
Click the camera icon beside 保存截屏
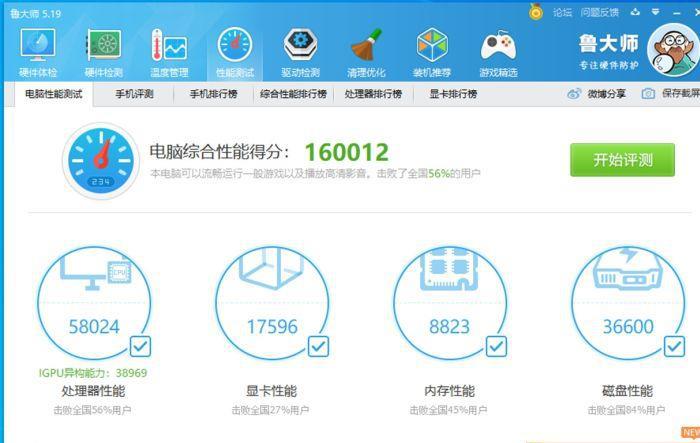(x=648, y=94)
